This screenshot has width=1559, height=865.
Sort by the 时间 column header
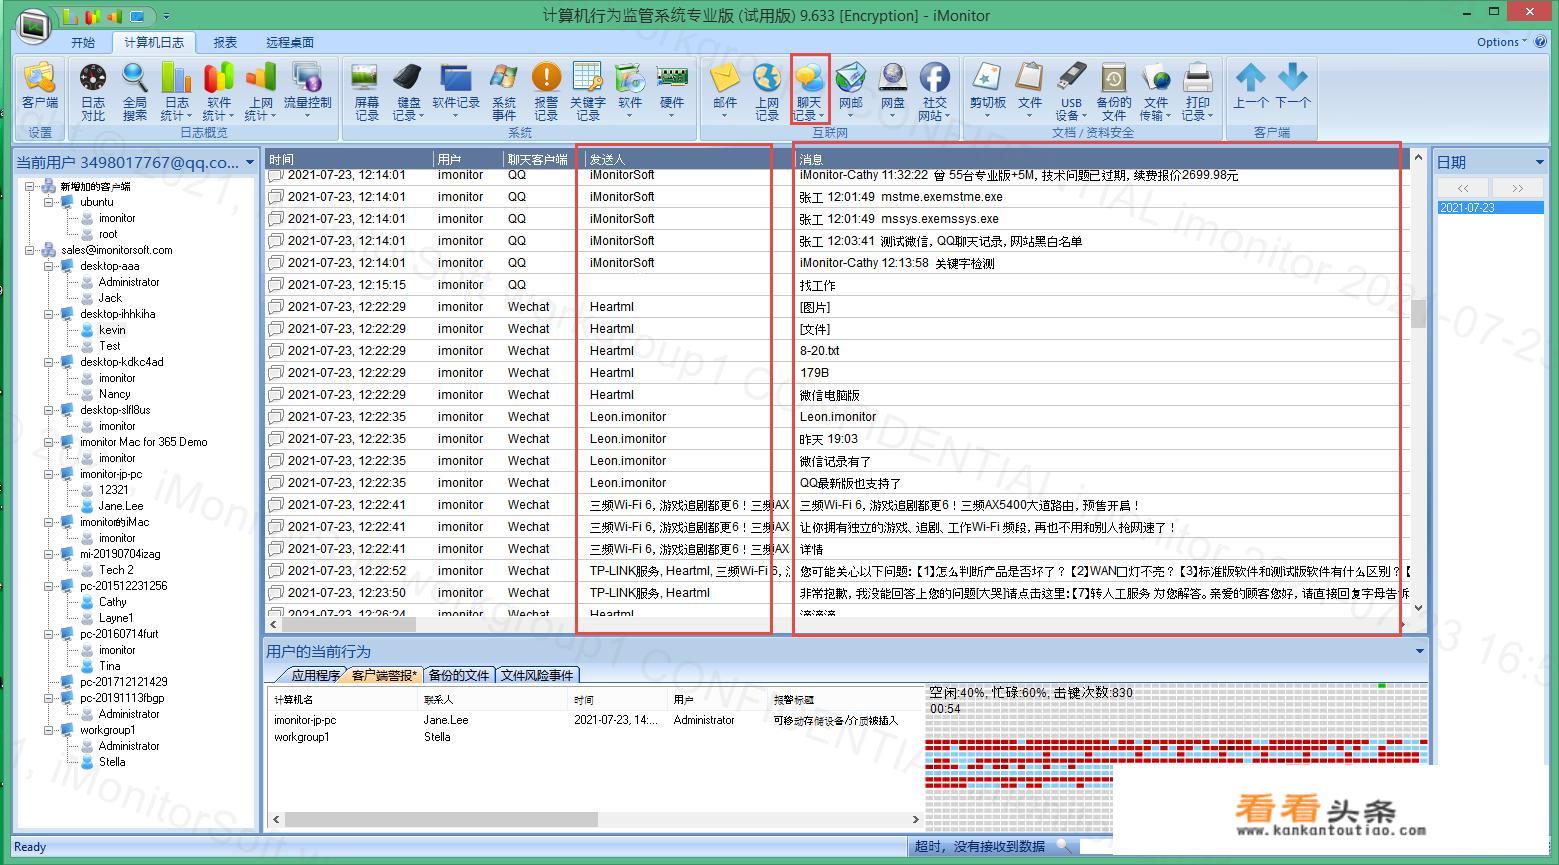point(348,159)
